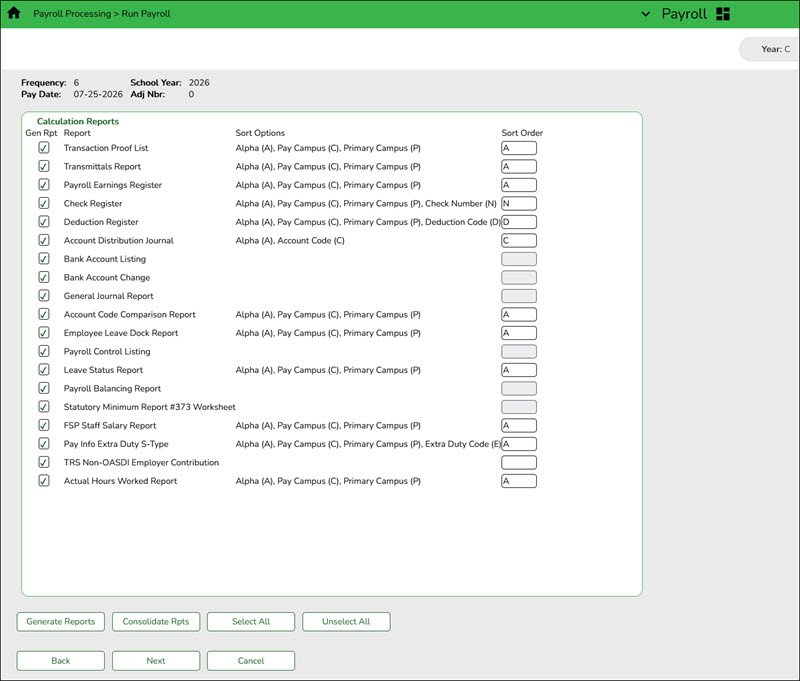Edit sort order for Transaction Proof List

point(519,148)
